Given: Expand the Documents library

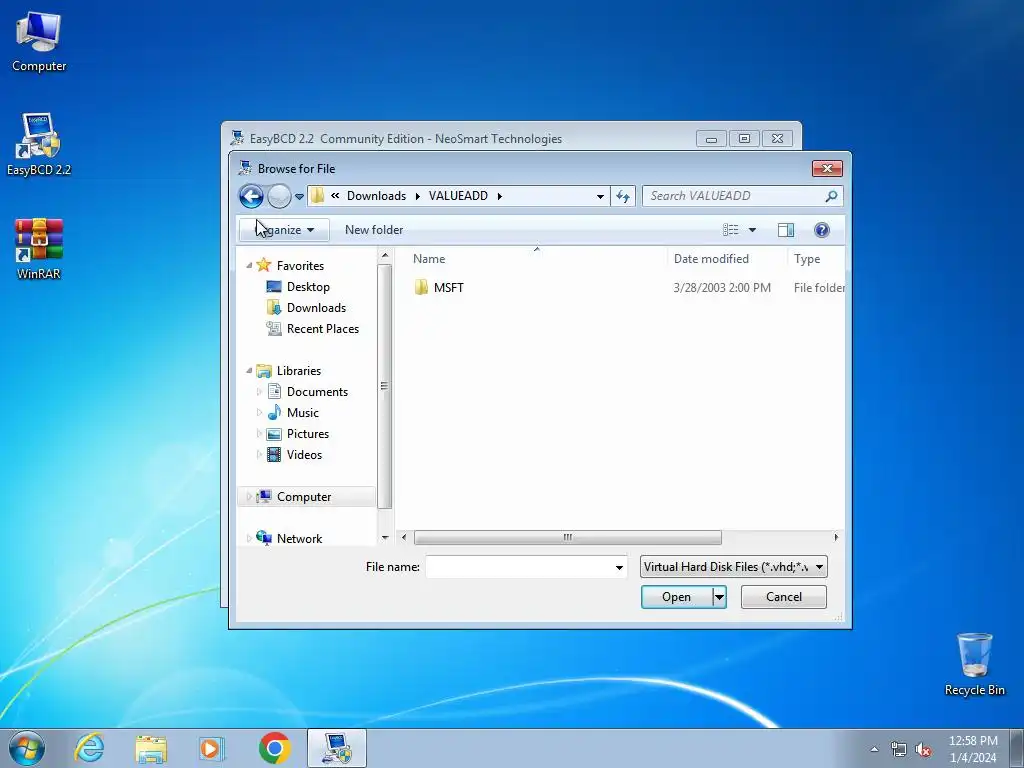Looking at the screenshot, I should coord(259,392).
